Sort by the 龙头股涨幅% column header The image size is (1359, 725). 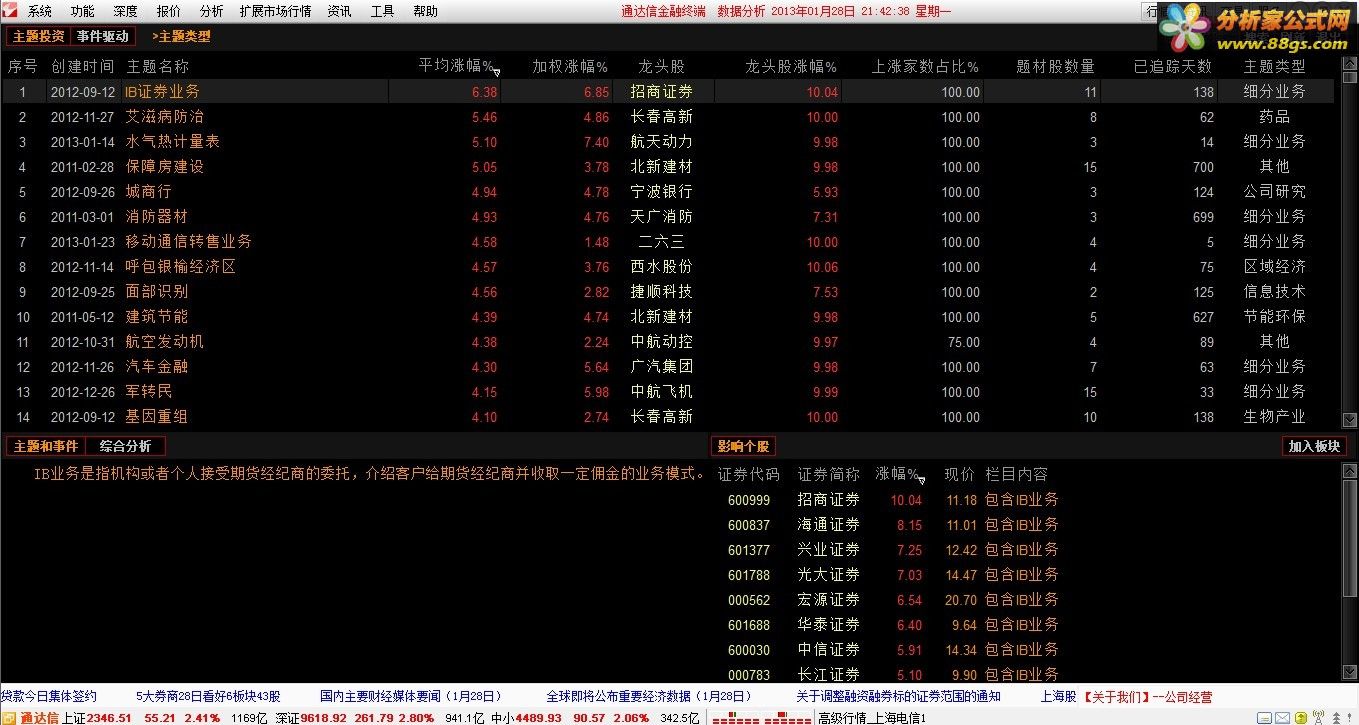click(791, 66)
